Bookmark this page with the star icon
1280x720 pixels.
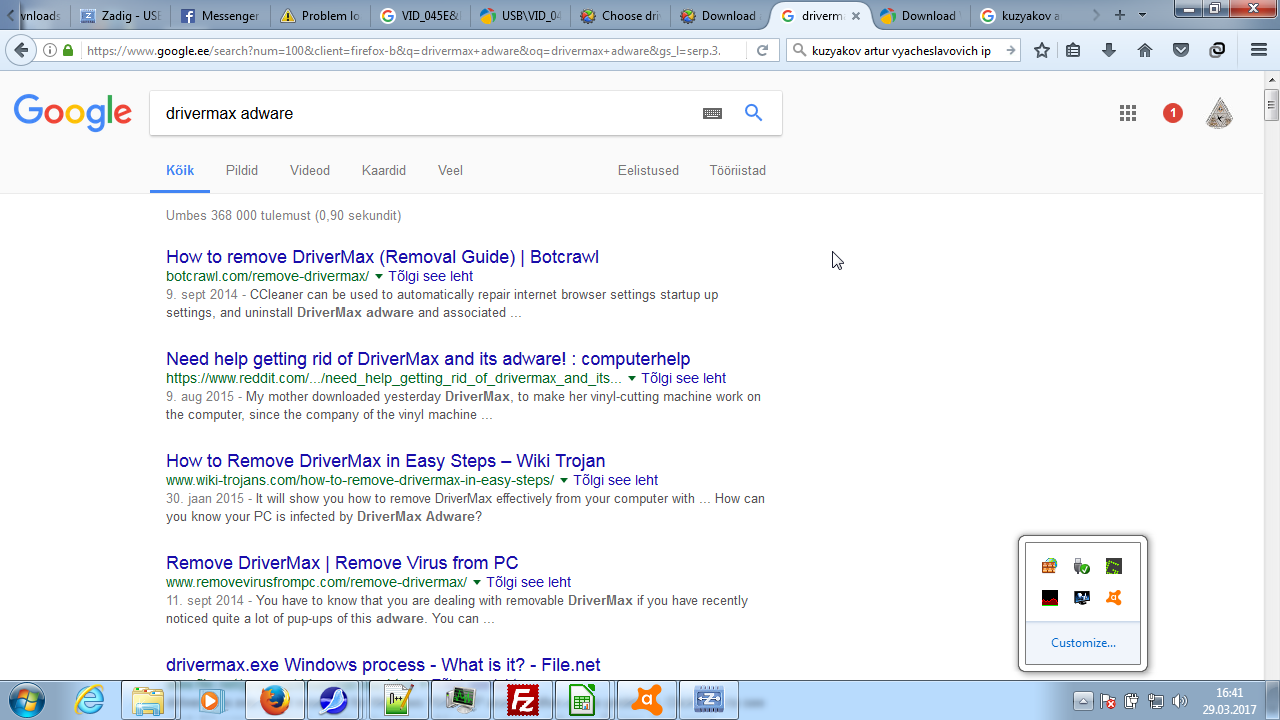[x=1042, y=50]
